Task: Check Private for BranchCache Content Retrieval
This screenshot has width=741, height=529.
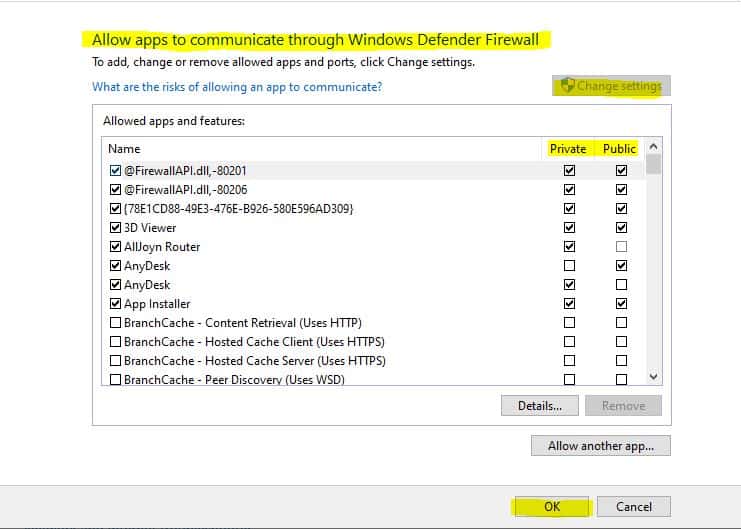Action: [569, 322]
